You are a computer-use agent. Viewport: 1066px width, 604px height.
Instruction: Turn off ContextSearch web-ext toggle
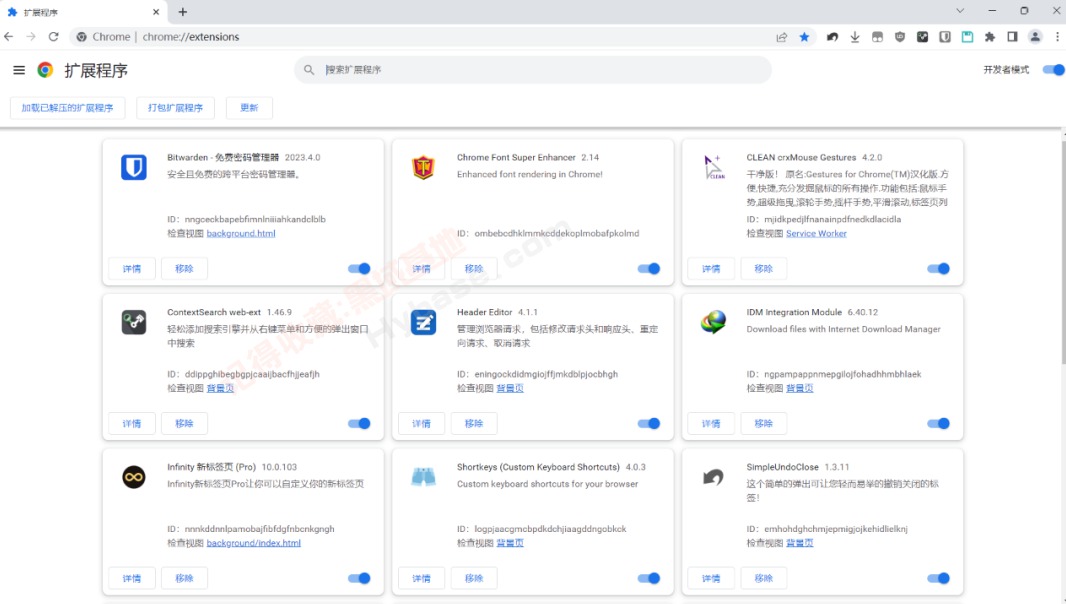[x=359, y=423]
